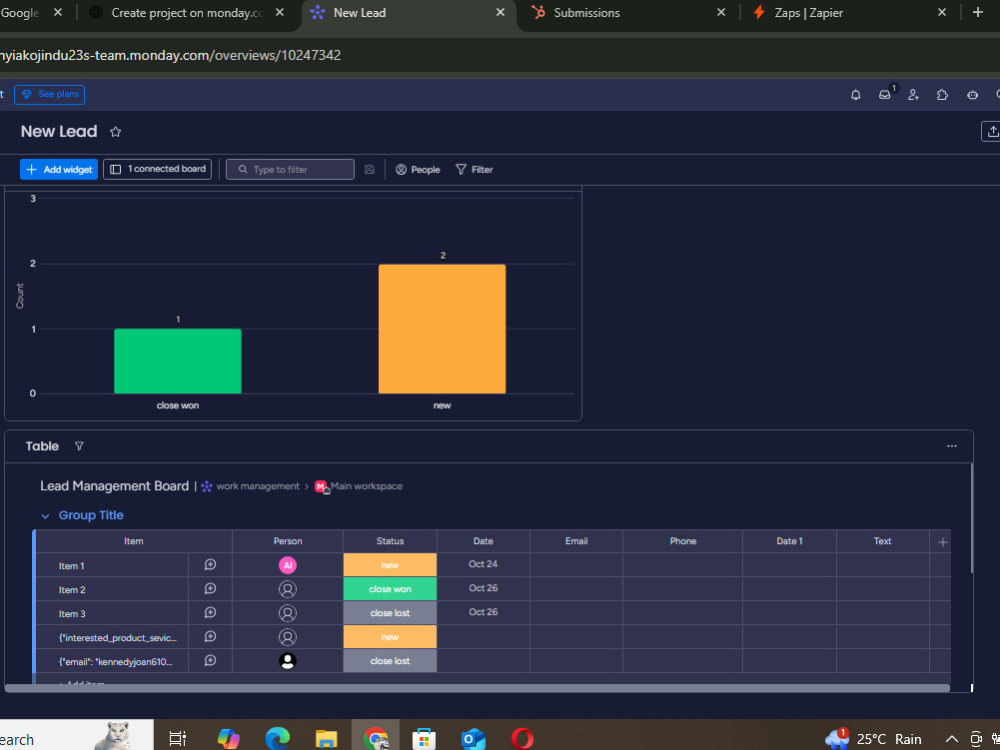Open the apps puzzle-piece icon
This screenshot has width=1000, height=750.
point(942,95)
